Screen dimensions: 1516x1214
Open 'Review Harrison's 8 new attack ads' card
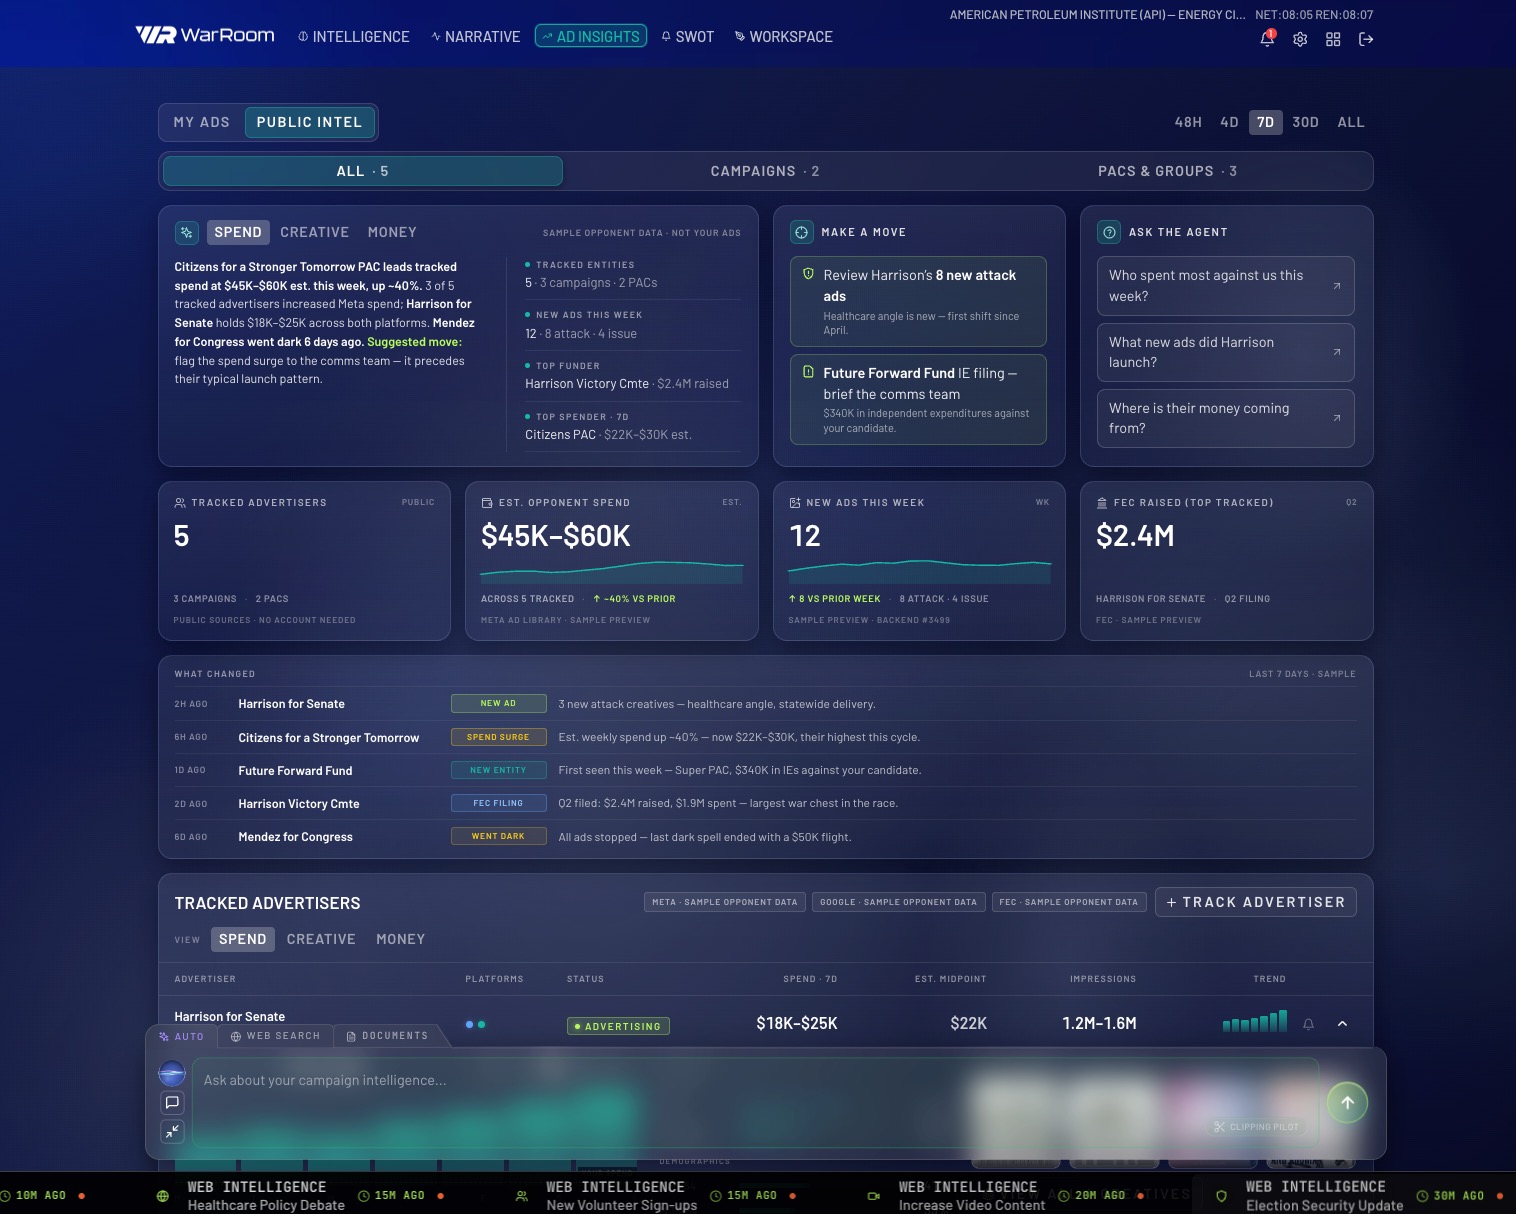click(918, 302)
